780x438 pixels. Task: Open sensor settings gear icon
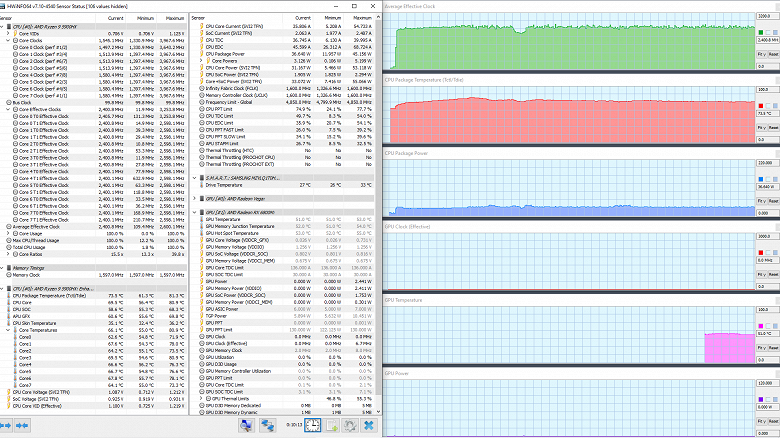[351, 425]
